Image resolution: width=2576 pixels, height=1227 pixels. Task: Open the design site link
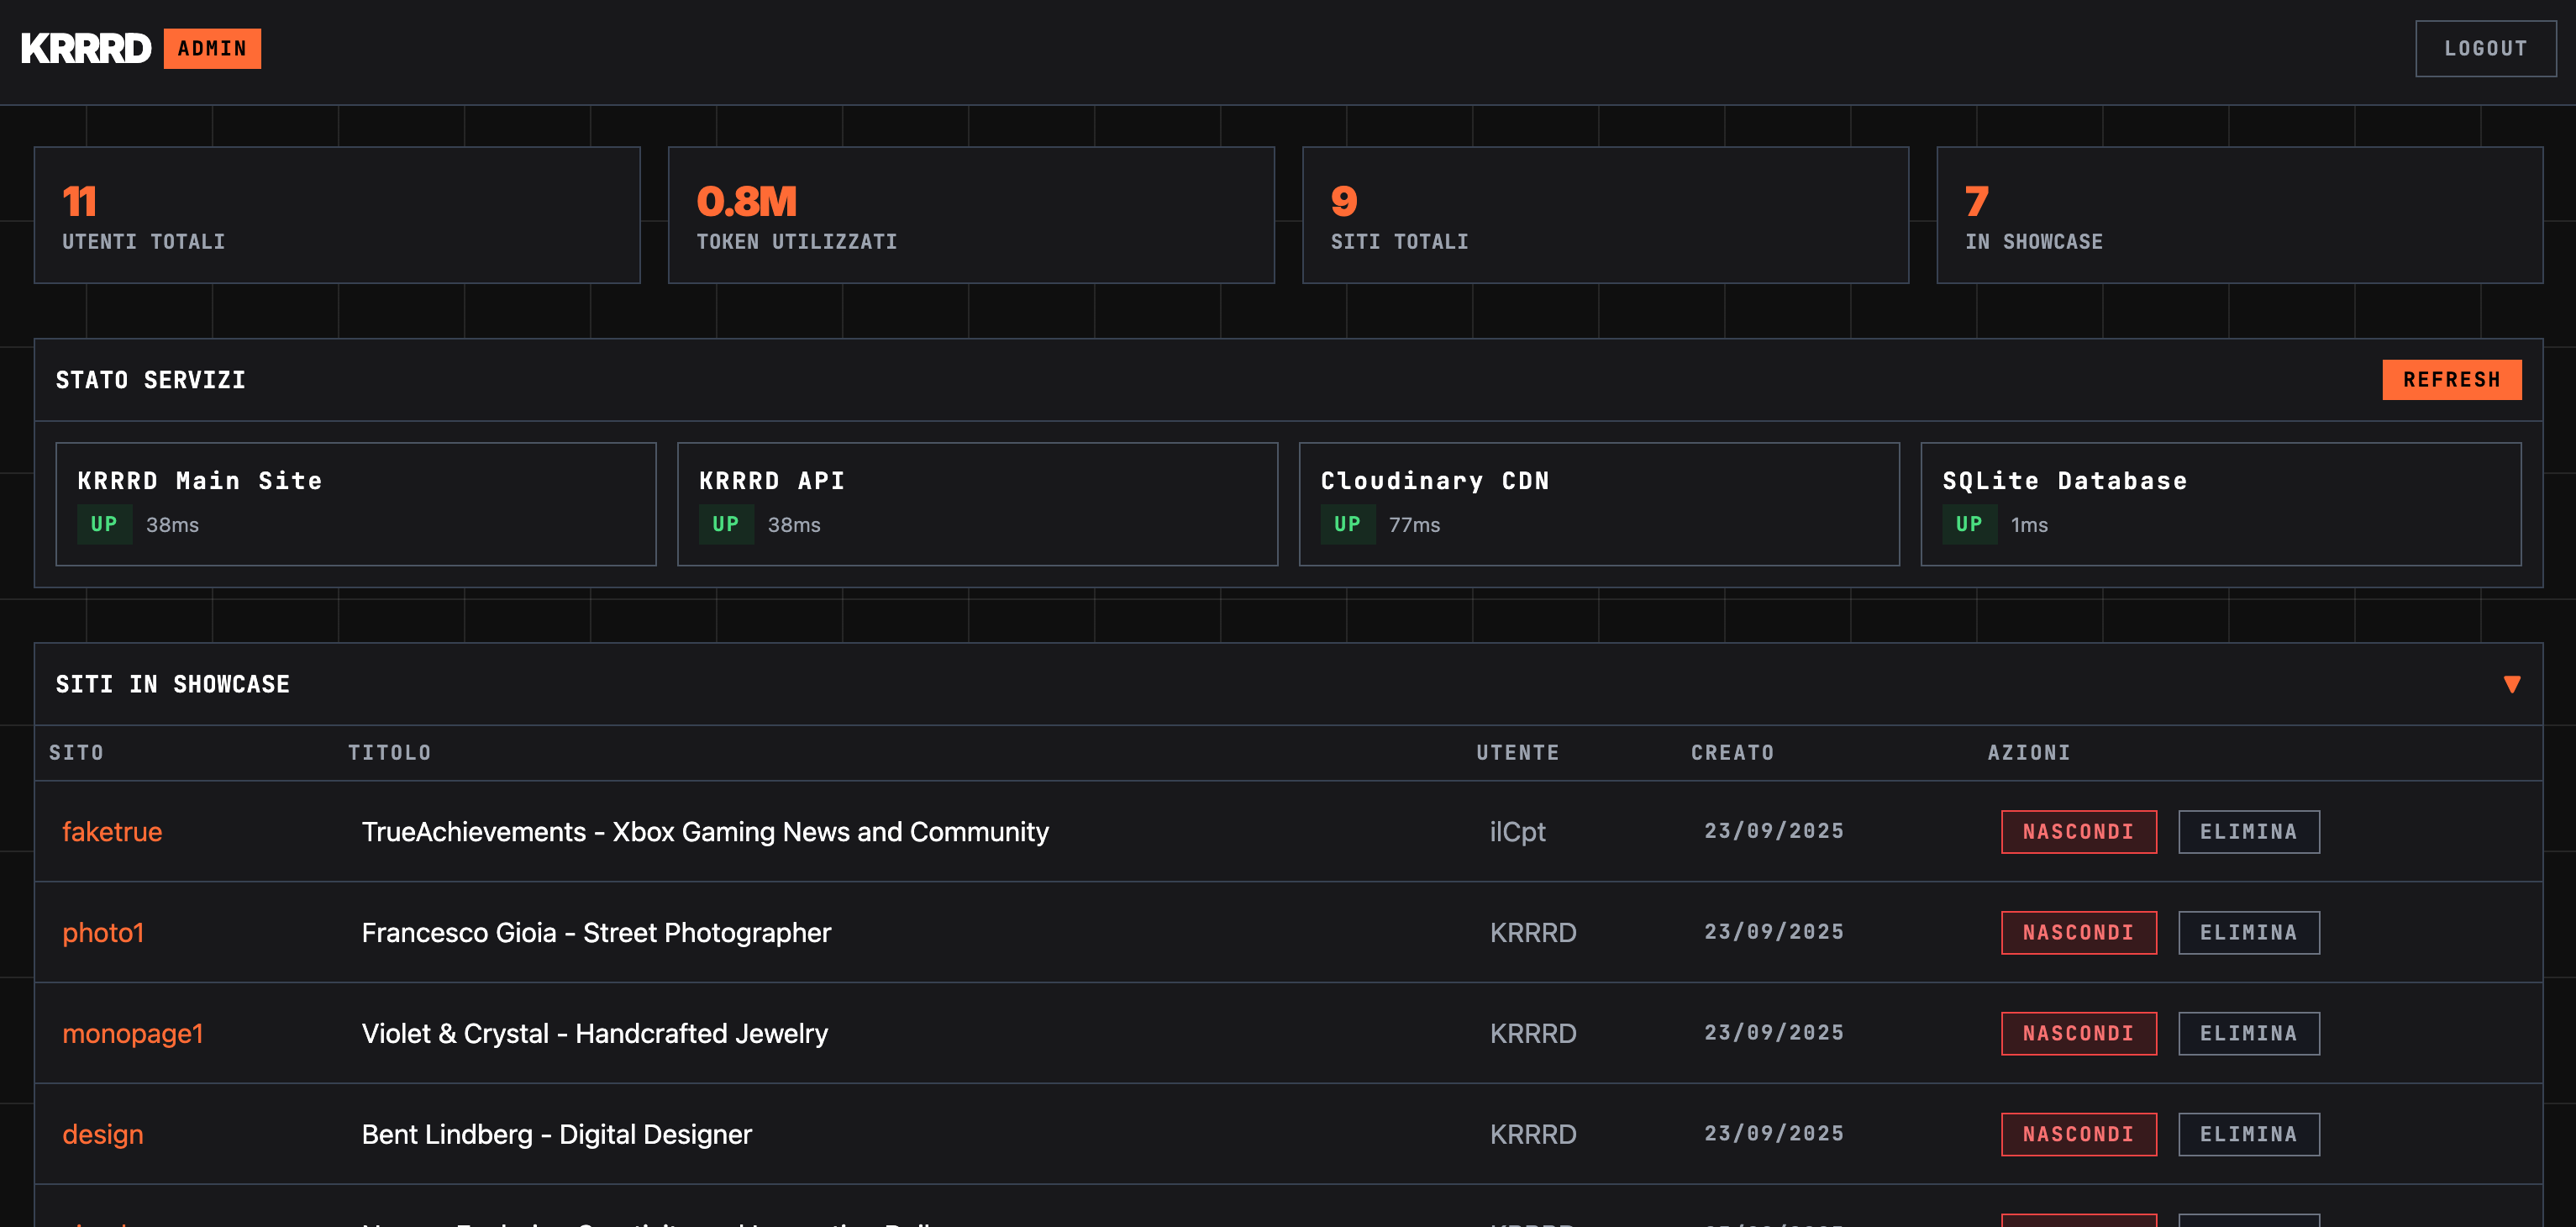click(x=103, y=1135)
